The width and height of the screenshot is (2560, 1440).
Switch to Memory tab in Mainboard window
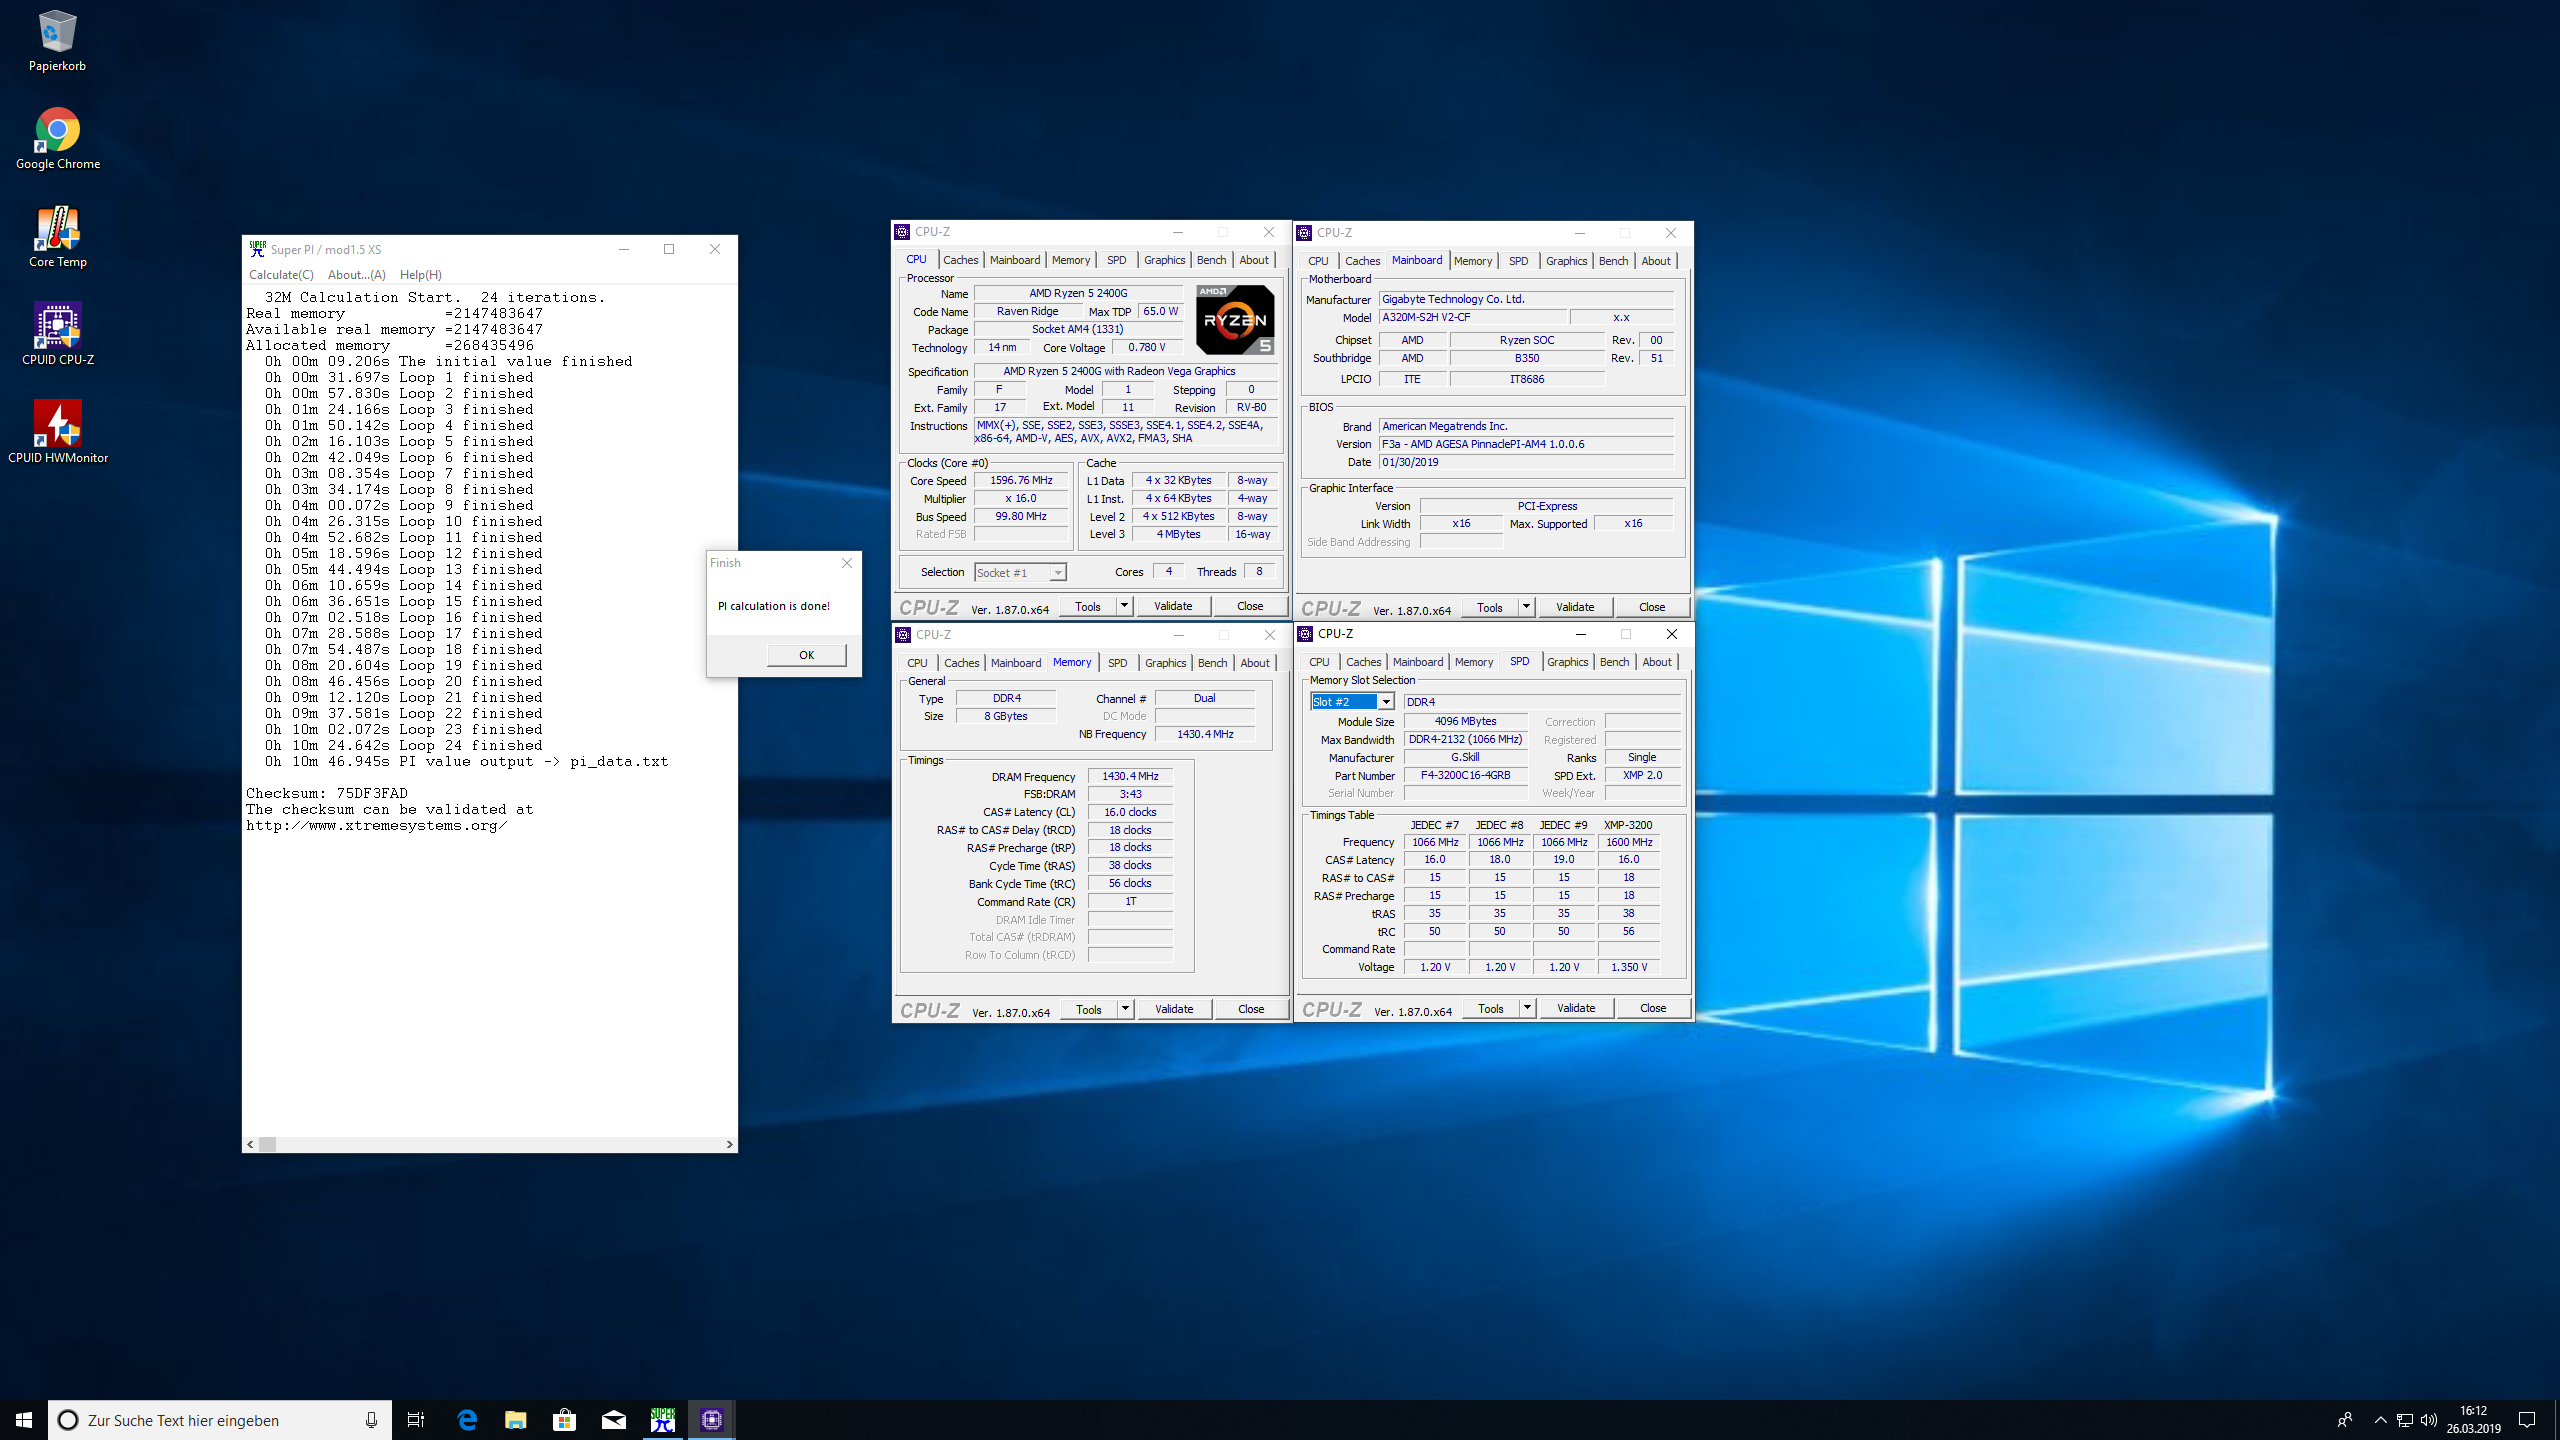pyautogui.click(x=1472, y=261)
